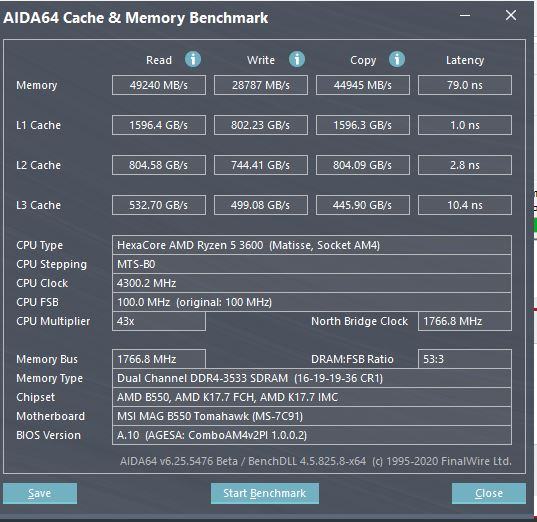537x522 pixels.
Task: Select Memory Latency value 79.0 ns
Action: (x=465, y=85)
